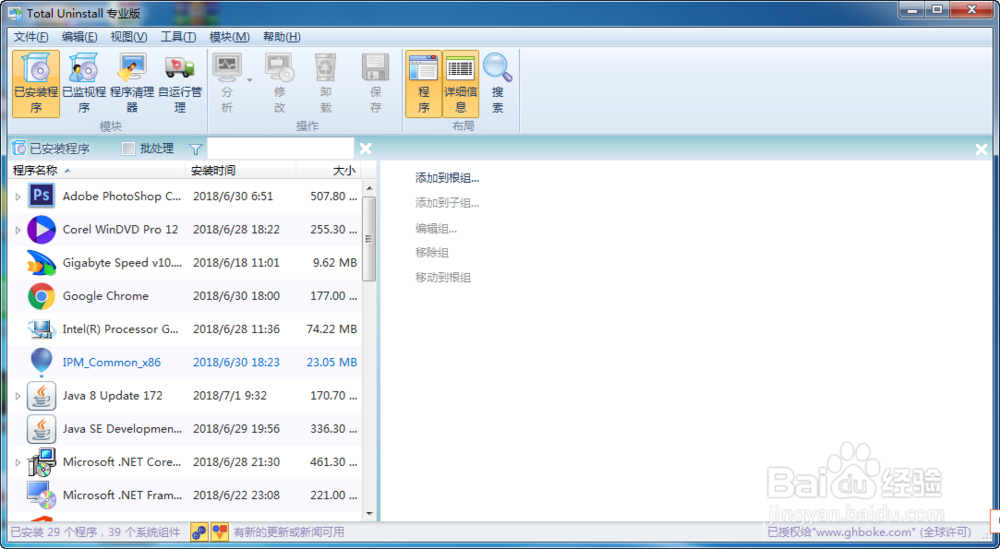Screen dimensions: 1000x549
Task: Expand the Adobe PhotoShop entry
Action: (x=18, y=197)
